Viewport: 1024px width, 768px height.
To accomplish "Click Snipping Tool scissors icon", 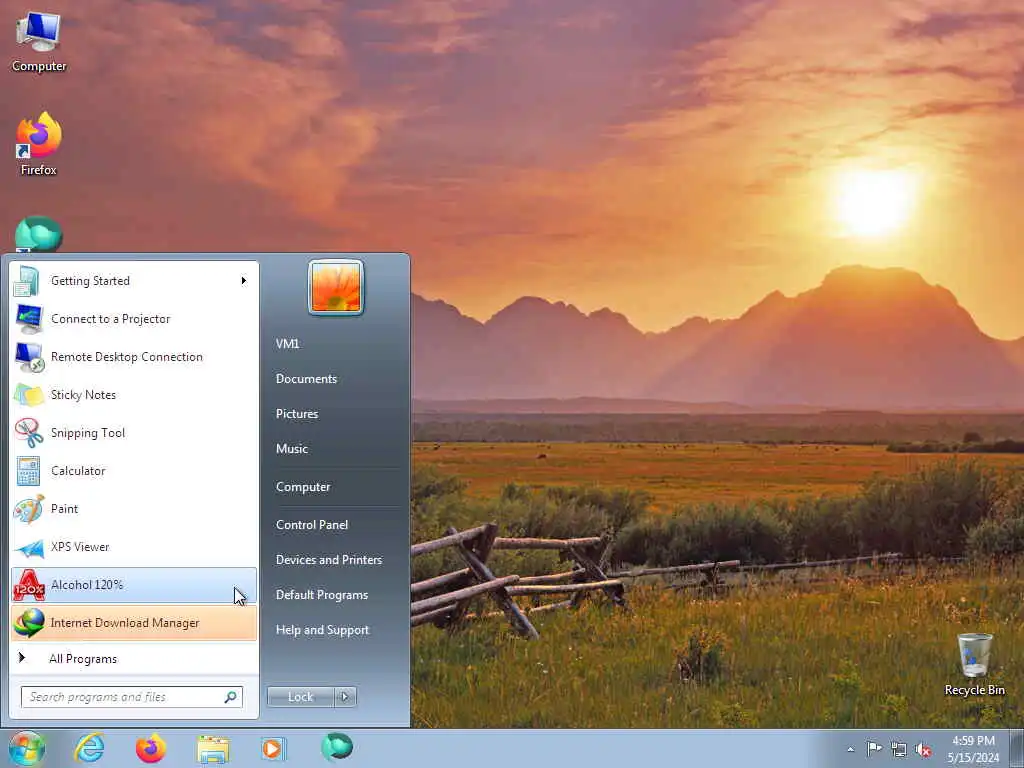I will pyautogui.click(x=29, y=433).
